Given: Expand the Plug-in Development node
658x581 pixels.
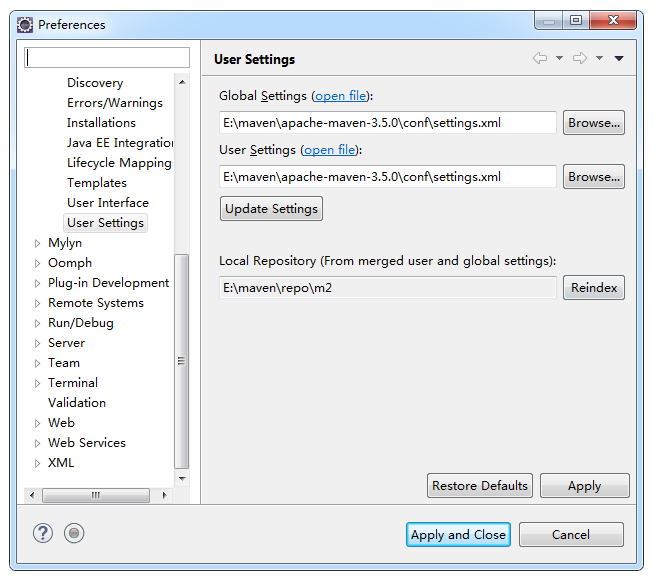Looking at the screenshot, I should pyautogui.click(x=37, y=284).
